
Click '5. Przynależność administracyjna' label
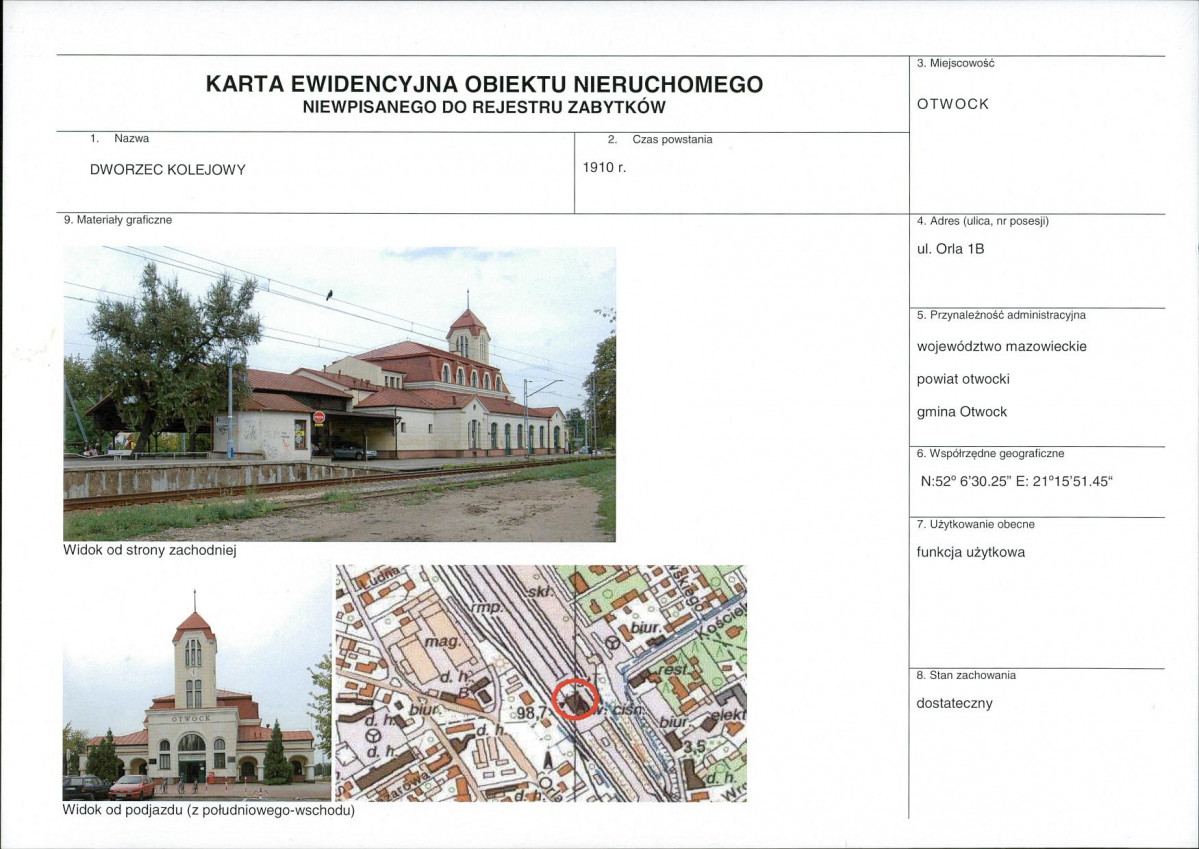[1001, 315]
